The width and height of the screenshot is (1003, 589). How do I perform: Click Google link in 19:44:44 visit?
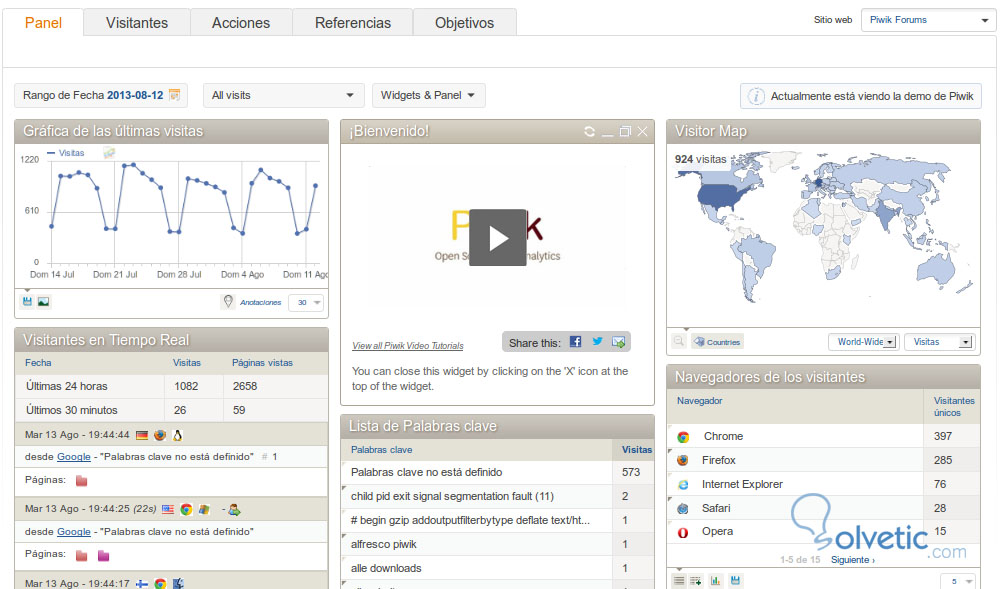(74, 457)
